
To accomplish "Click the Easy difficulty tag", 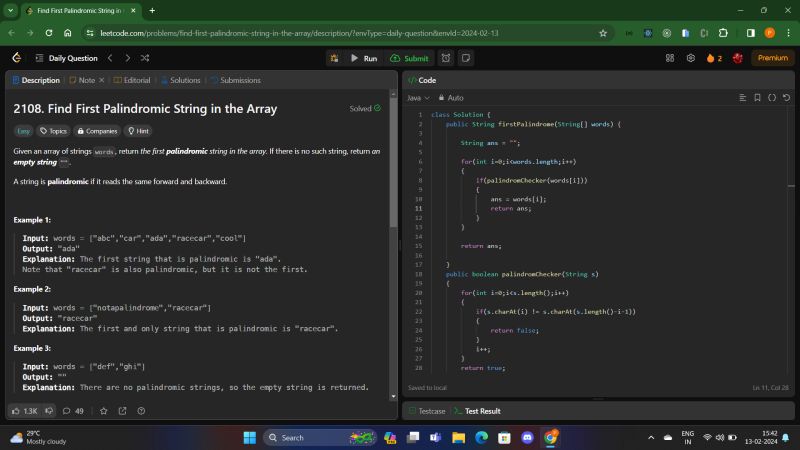I will [x=23, y=131].
